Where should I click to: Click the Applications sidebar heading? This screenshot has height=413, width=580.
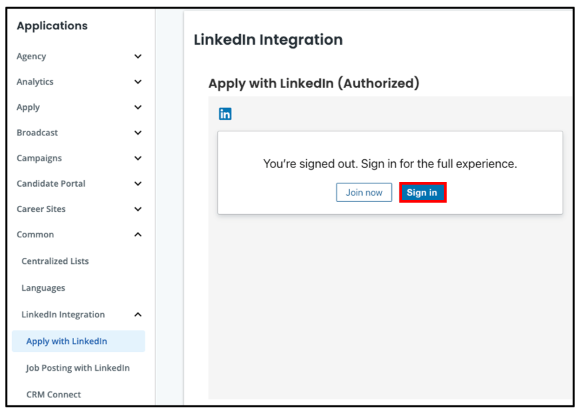52,26
